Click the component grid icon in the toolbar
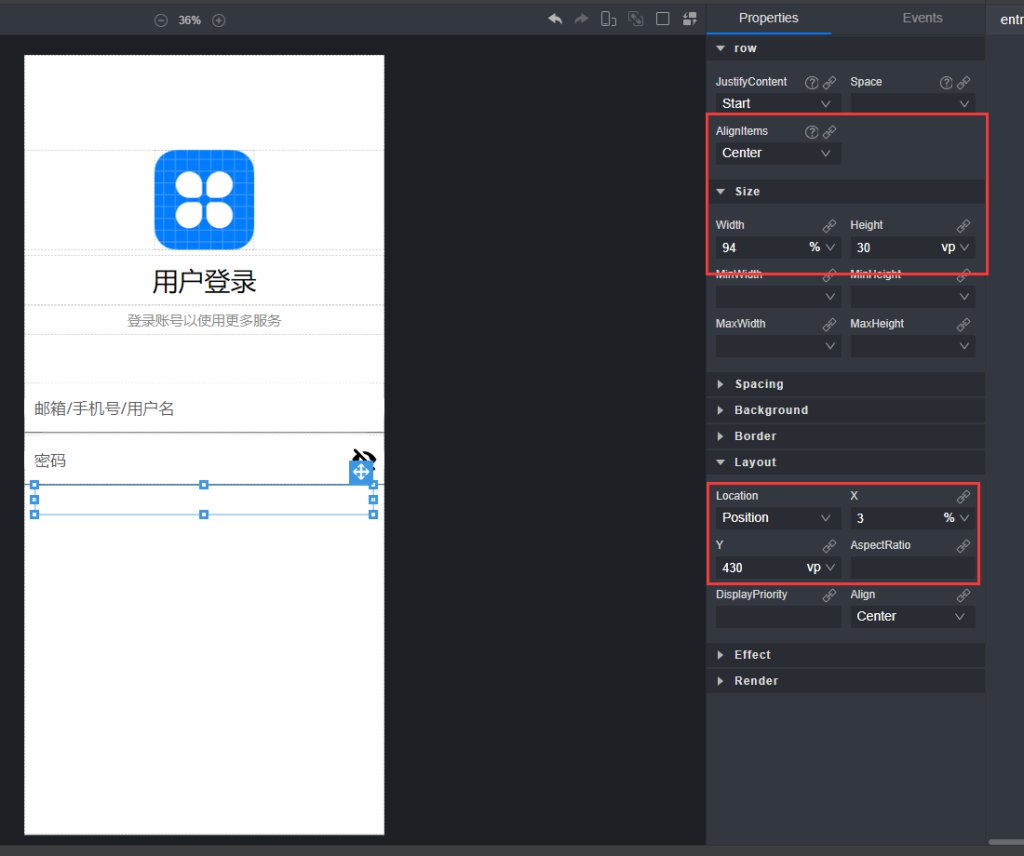 (x=689, y=19)
